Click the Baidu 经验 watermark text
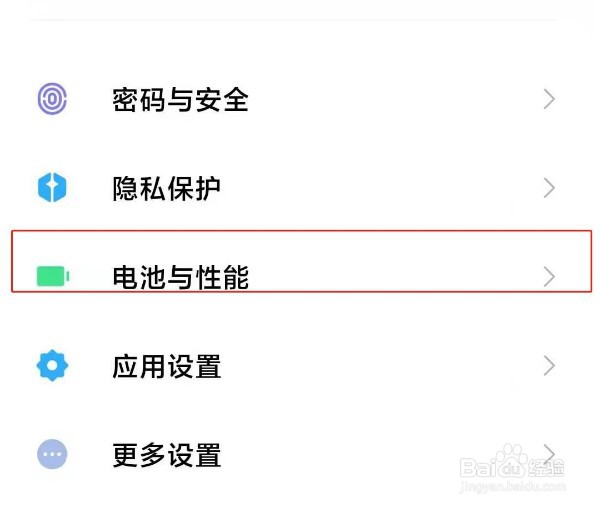This screenshot has height=508, width=600. pyautogui.click(x=549, y=467)
